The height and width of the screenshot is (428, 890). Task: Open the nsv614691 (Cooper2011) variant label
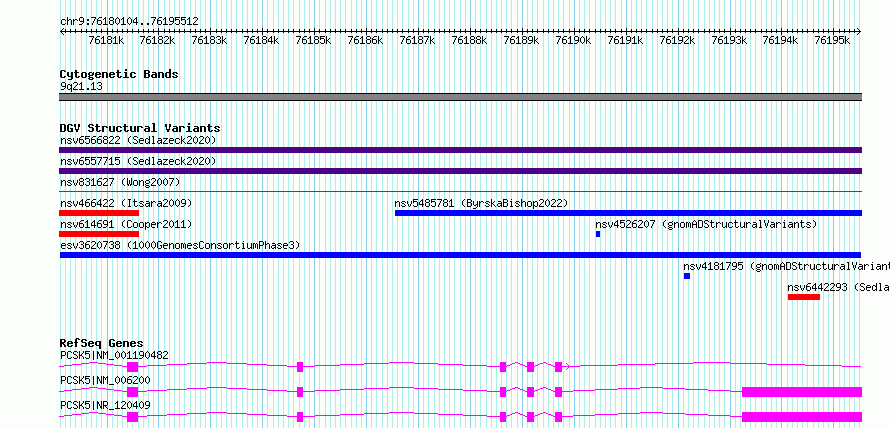[126, 224]
